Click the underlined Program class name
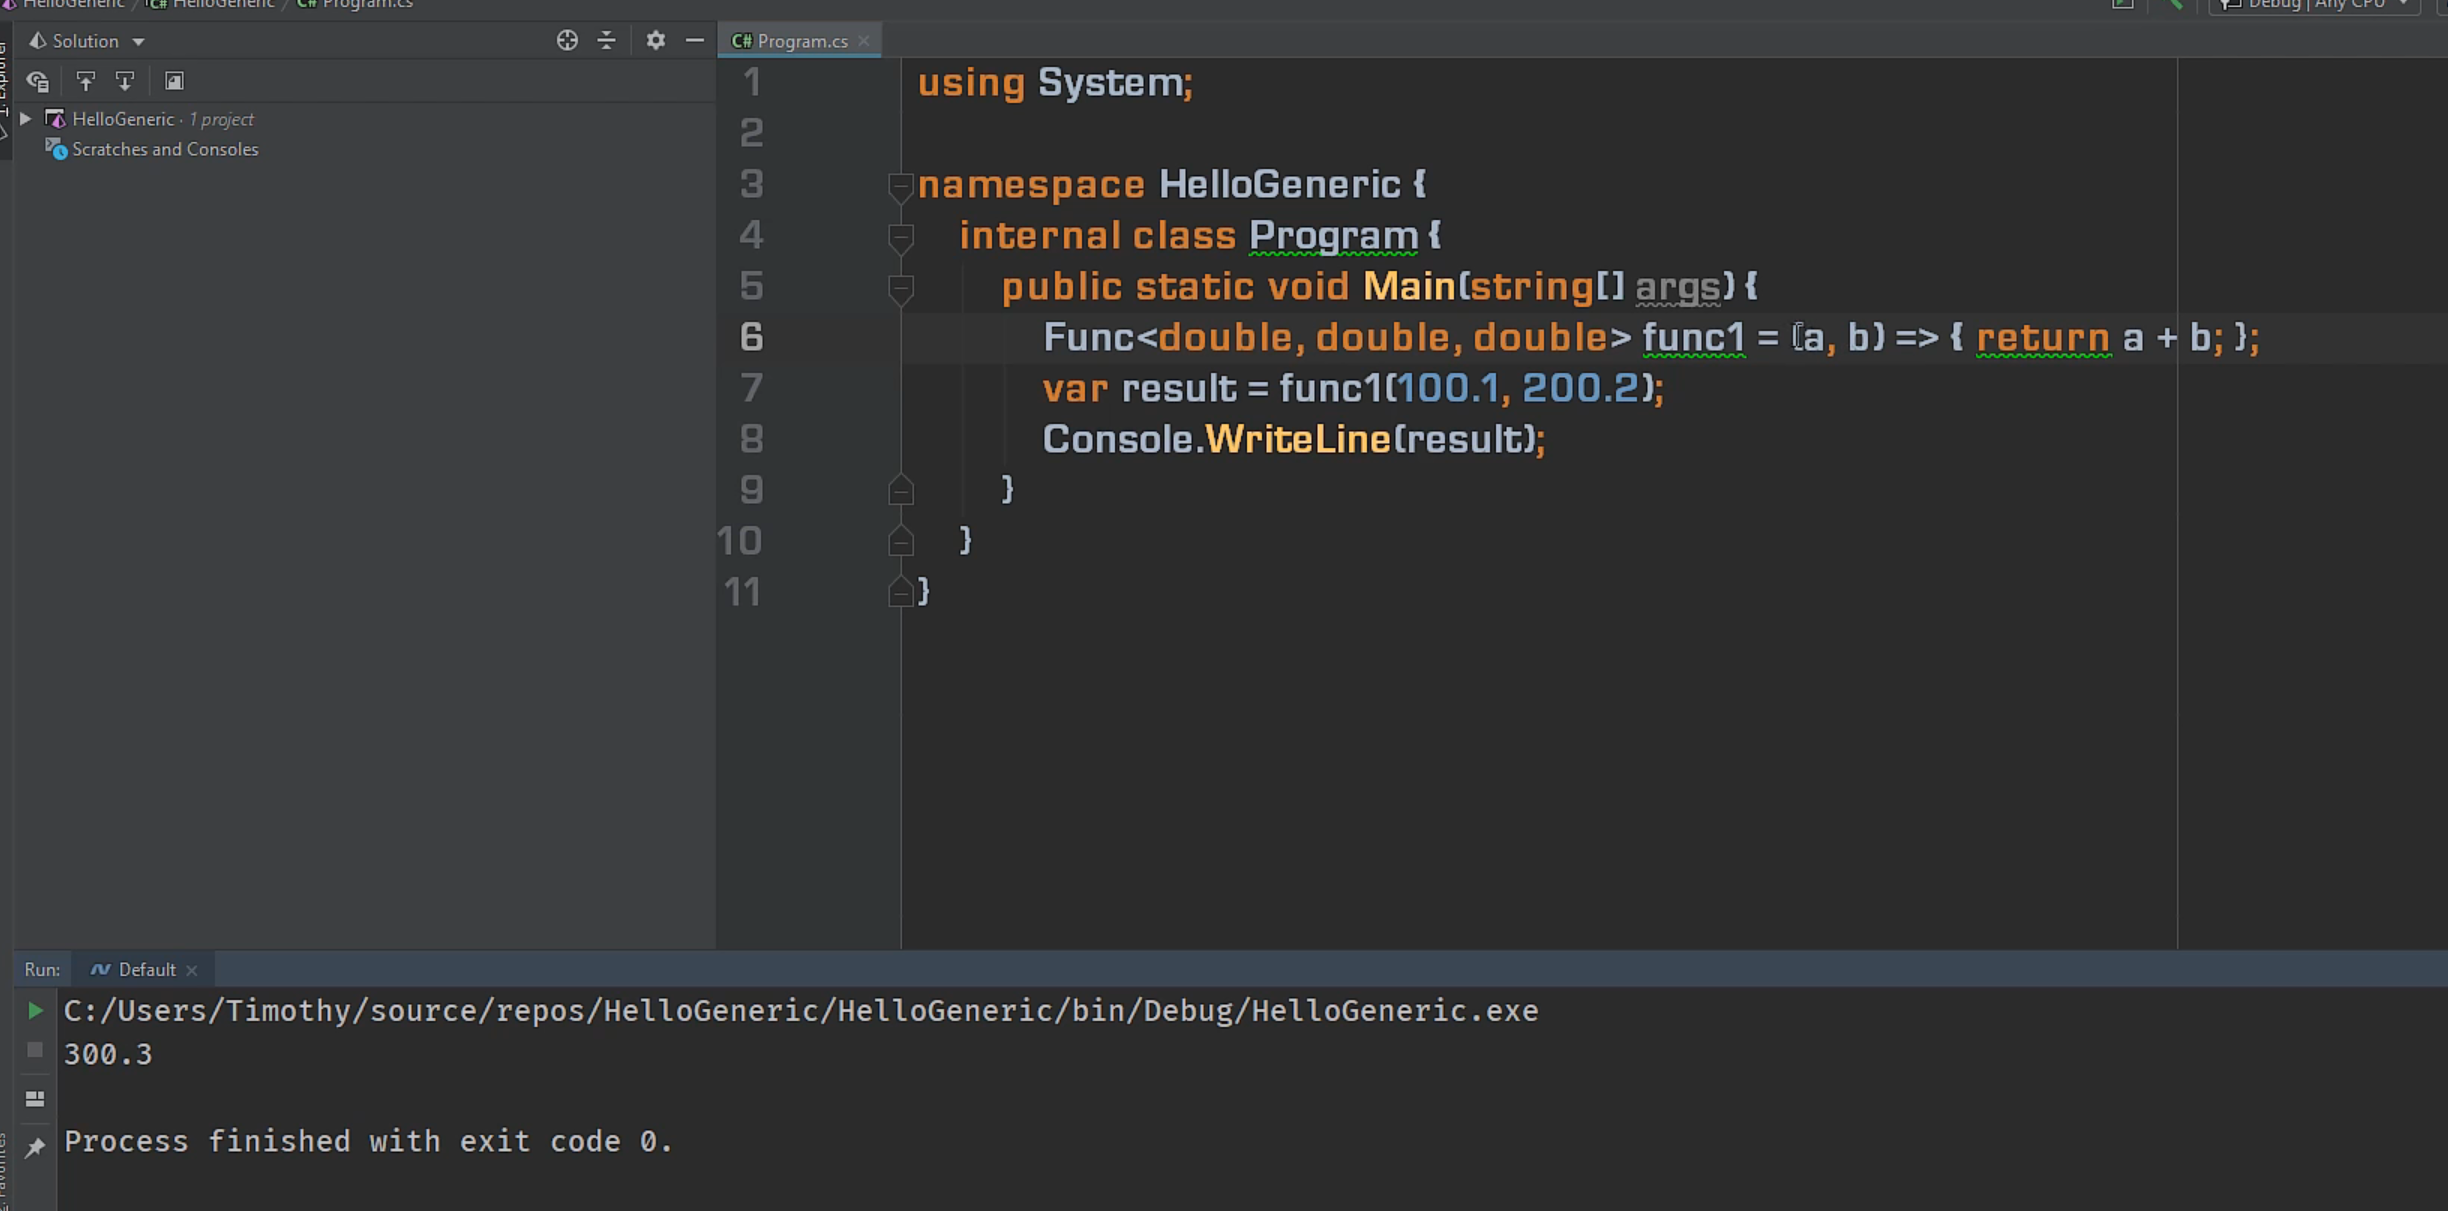The image size is (2448, 1211). click(x=1333, y=236)
